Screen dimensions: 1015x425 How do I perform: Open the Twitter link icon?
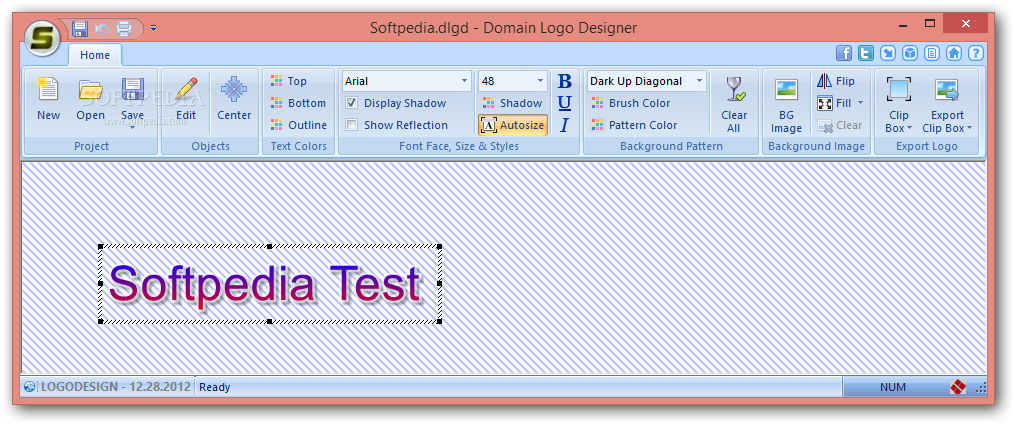[x=866, y=53]
